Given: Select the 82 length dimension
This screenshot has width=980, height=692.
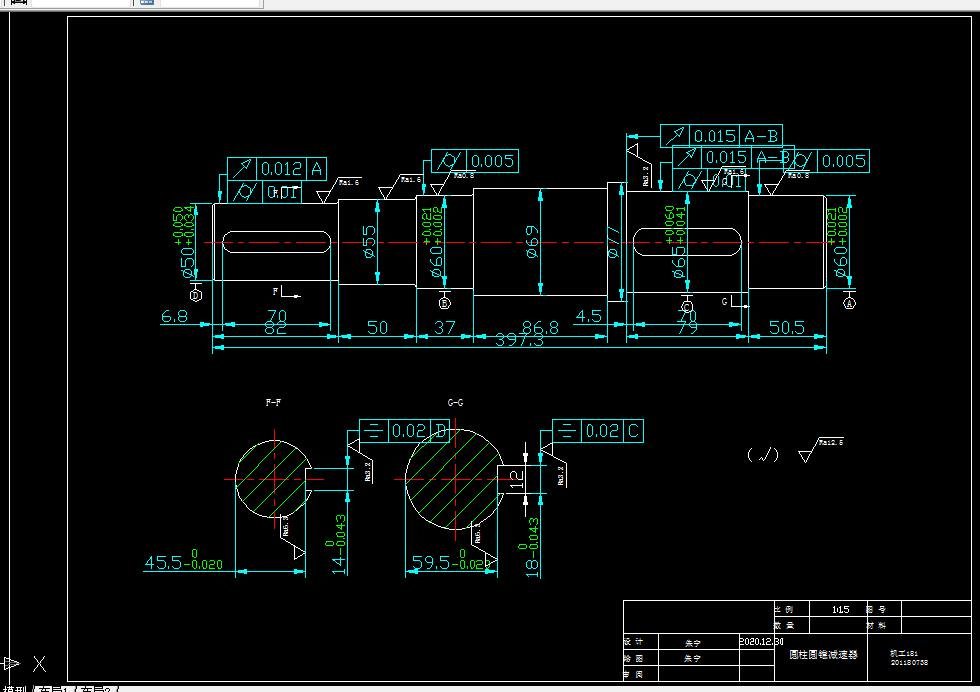Looking at the screenshot, I should click(275, 329).
